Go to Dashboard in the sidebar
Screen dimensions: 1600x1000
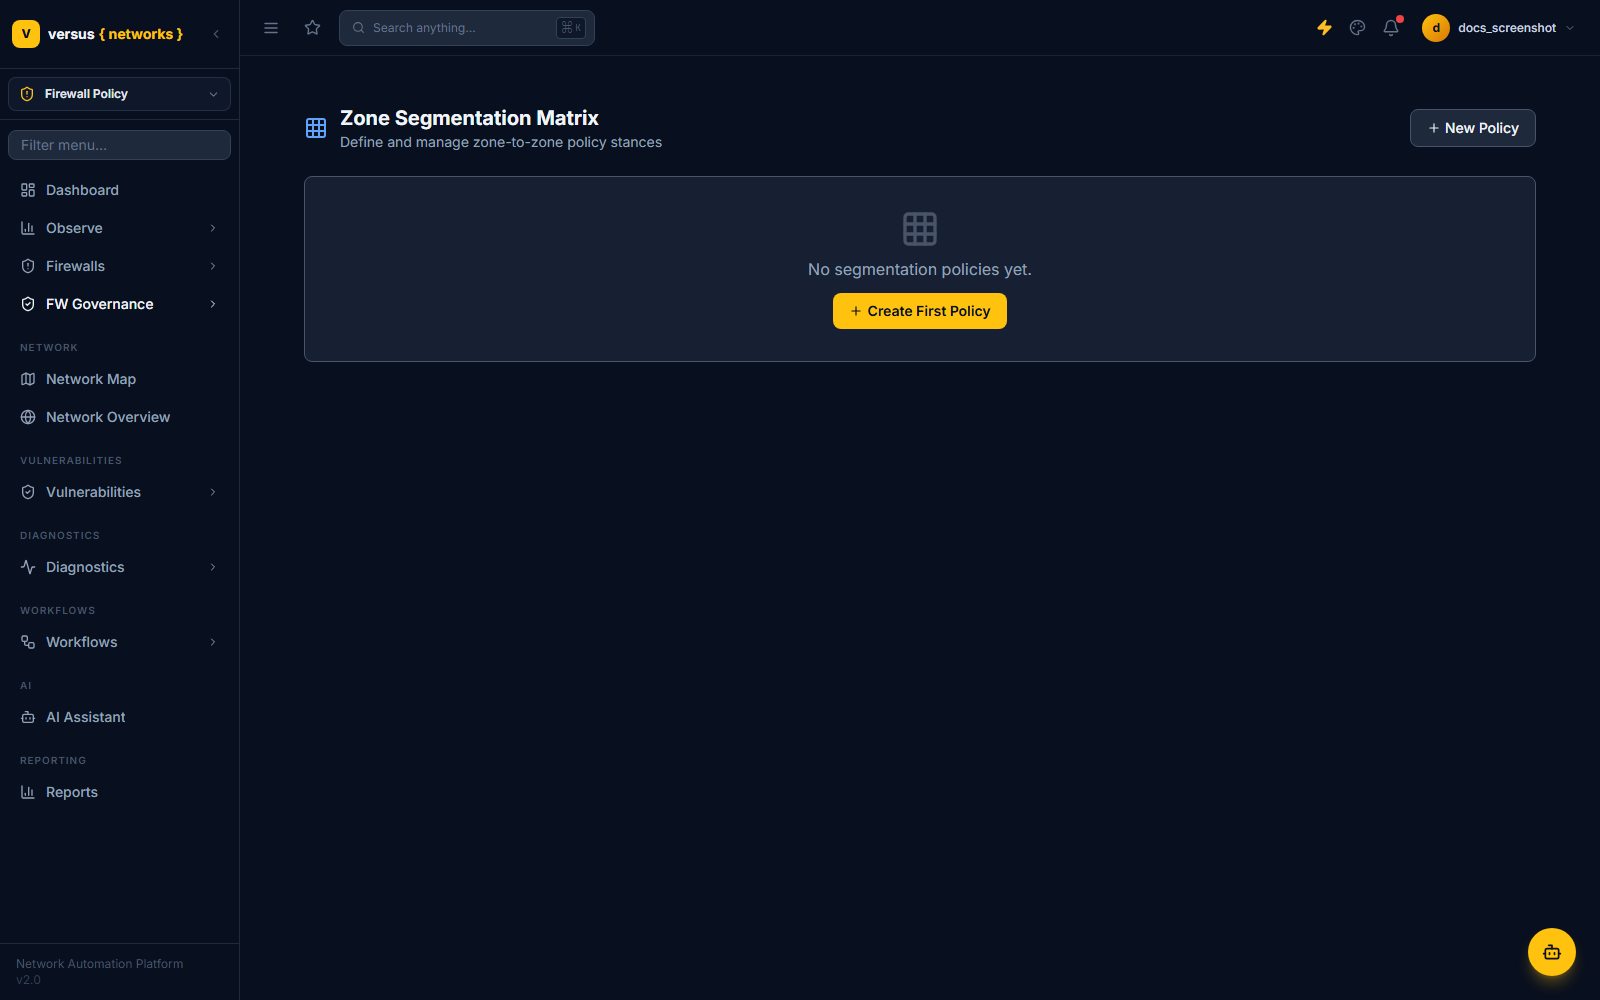click(x=119, y=190)
